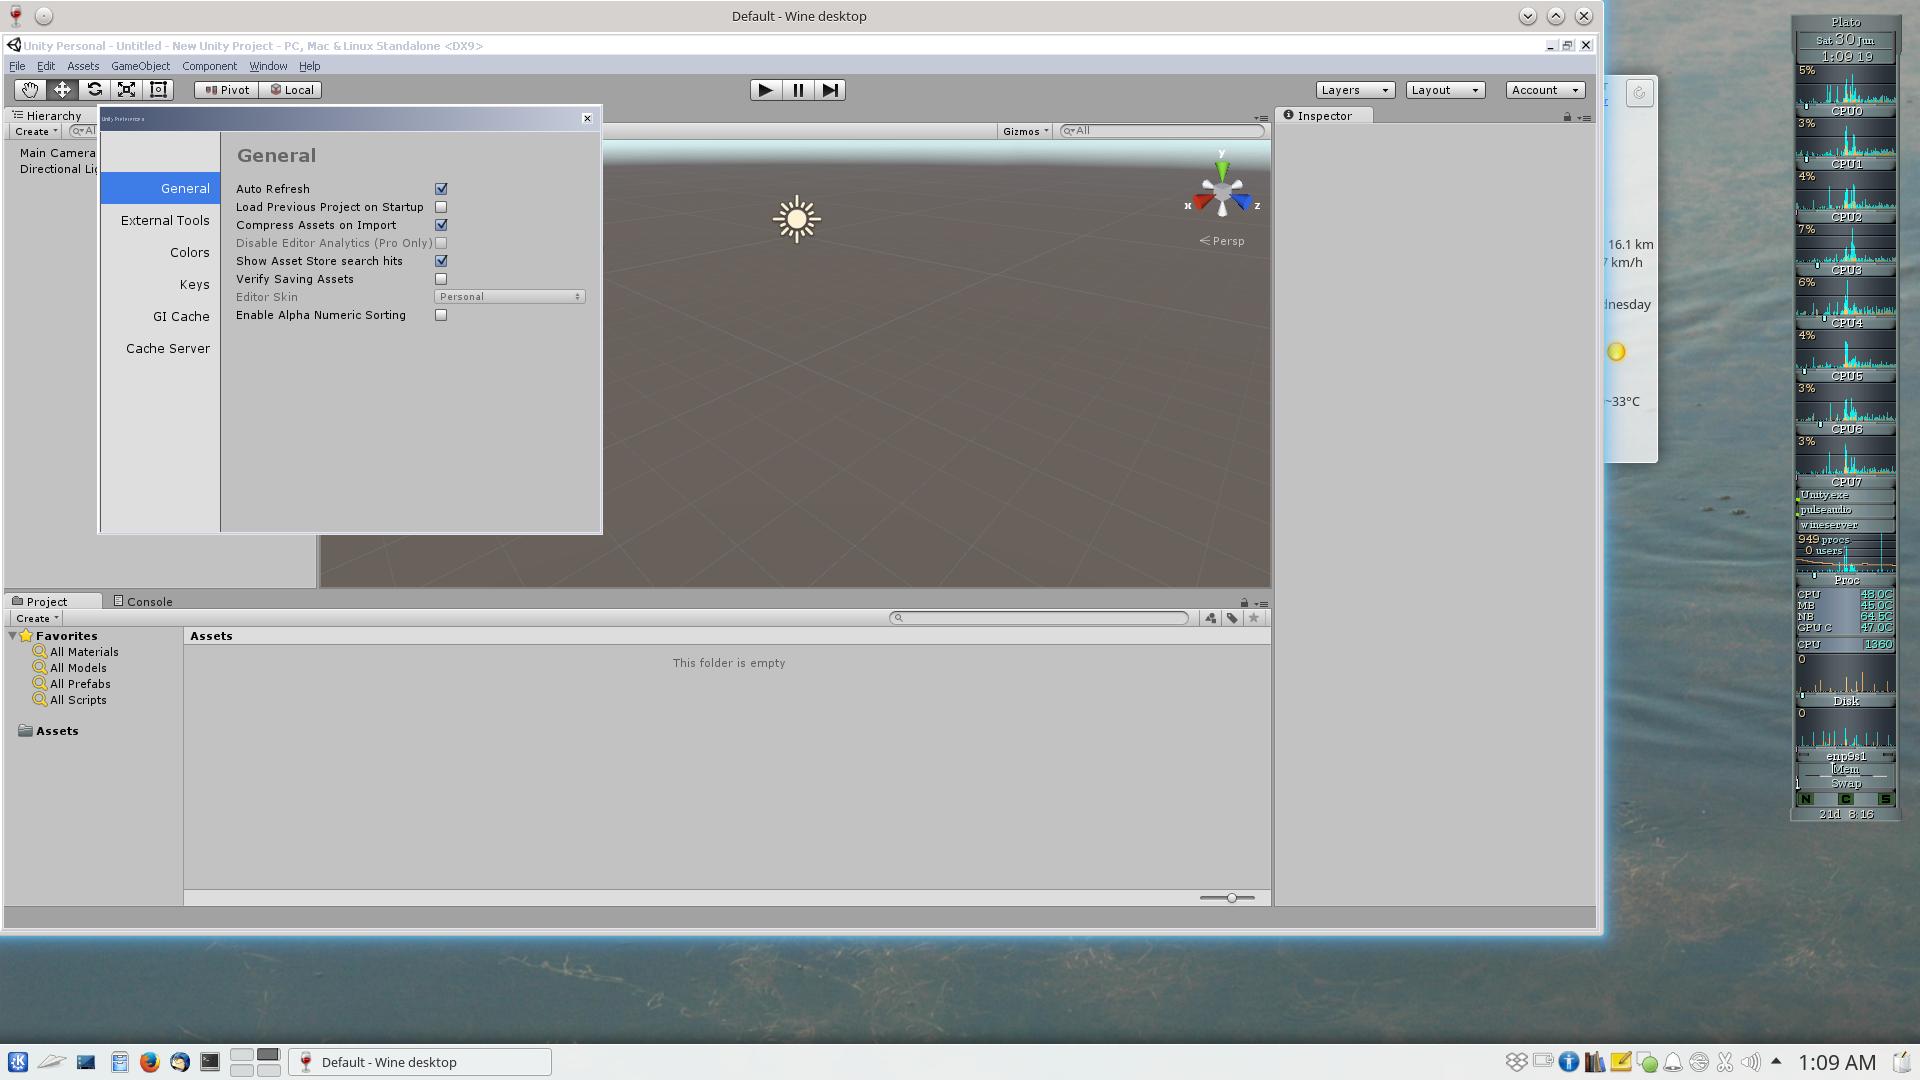Click the Project panel lock icon
This screenshot has height=1080, width=1920.
[x=1244, y=603]
